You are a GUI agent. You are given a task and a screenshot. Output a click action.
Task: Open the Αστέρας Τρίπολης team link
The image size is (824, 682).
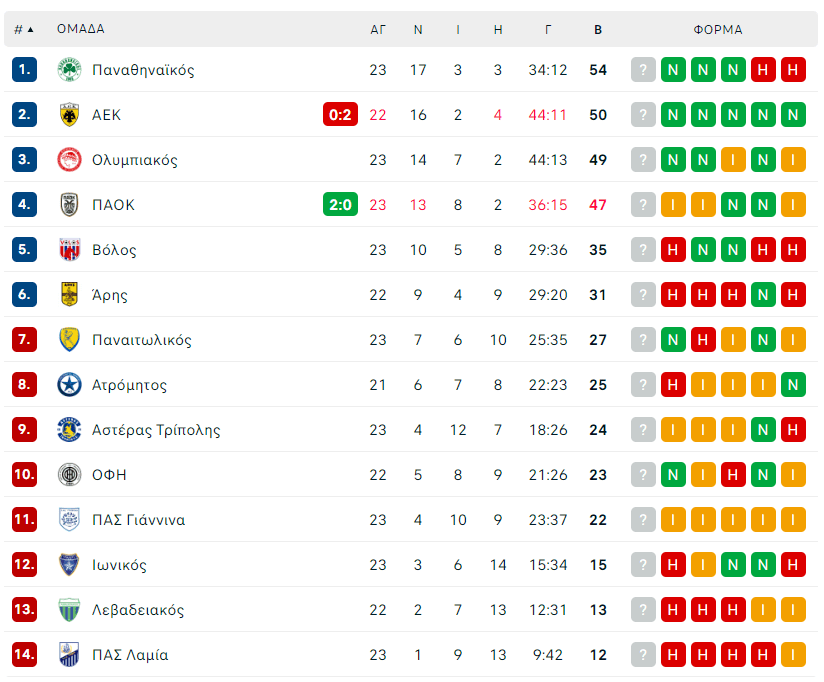point(156,430)
